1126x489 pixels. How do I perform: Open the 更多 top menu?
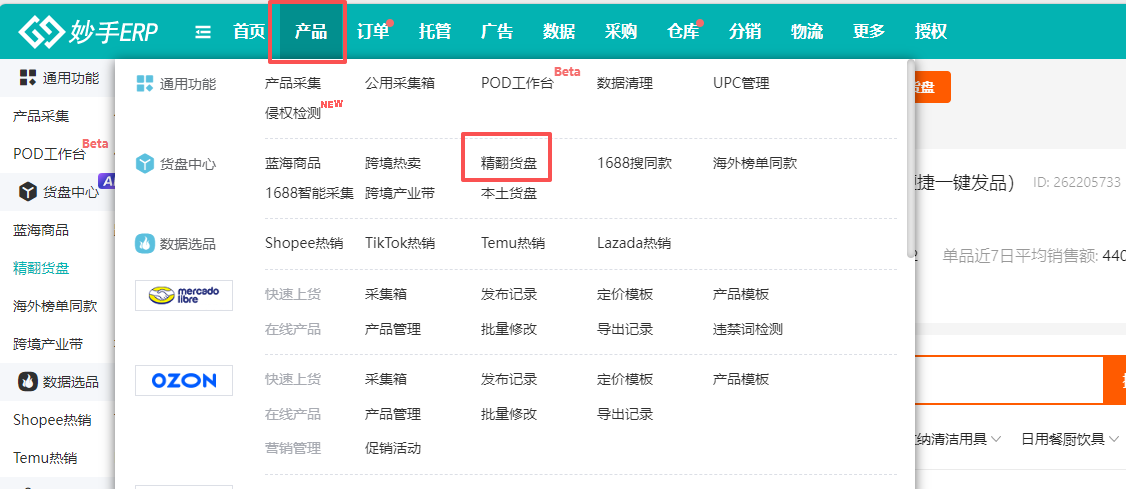(x=869, y=32)
